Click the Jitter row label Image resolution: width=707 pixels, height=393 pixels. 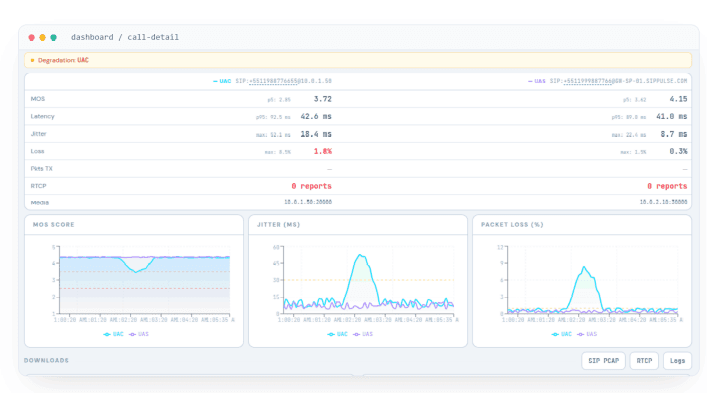coord(38,134)
